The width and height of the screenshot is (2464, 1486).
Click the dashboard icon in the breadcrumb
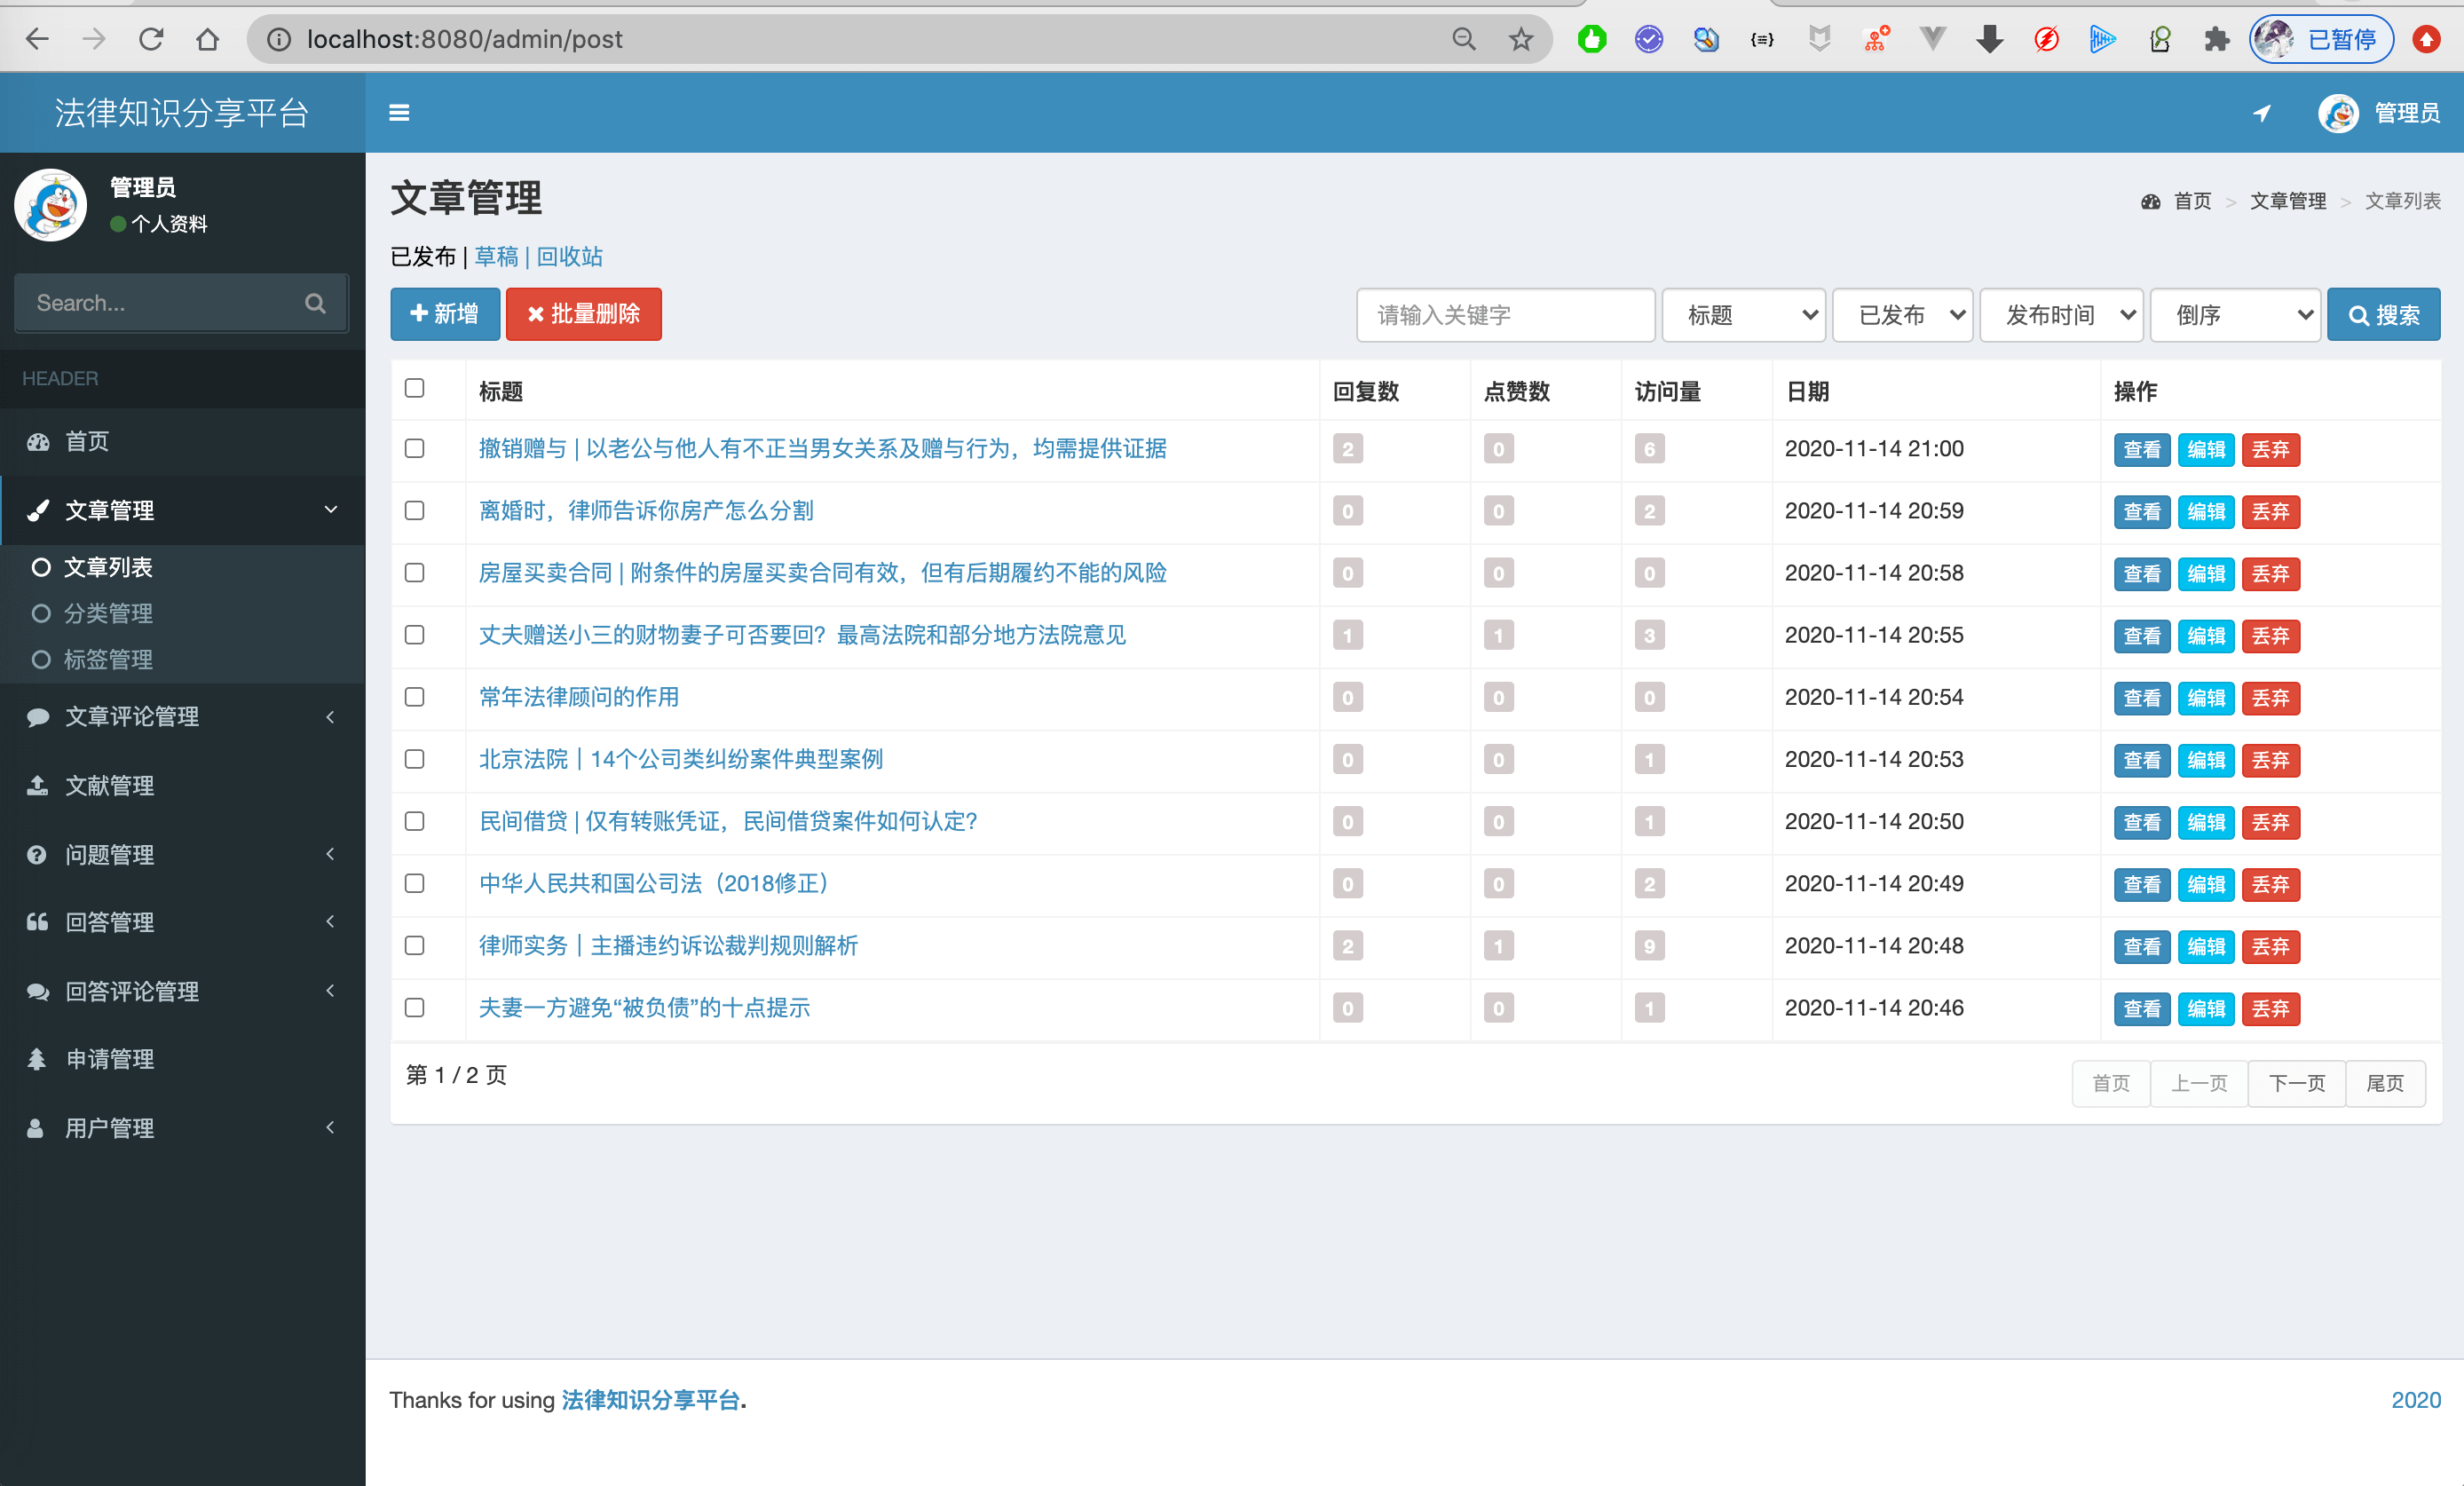(x=2150, y=201)
